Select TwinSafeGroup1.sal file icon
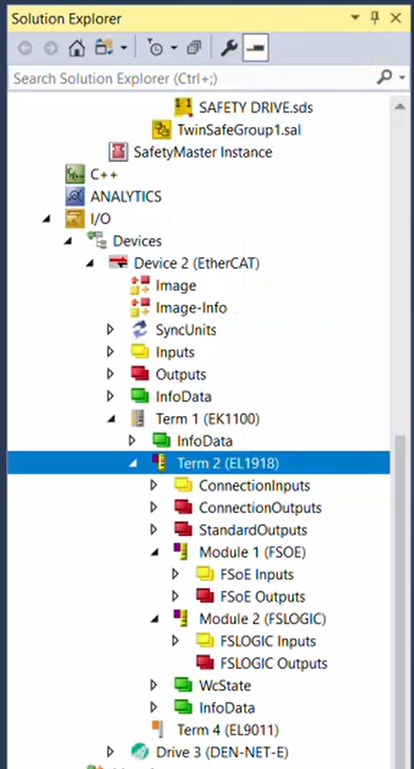The height and width of the screenshot is (769, 414). (x=161, y=129)
